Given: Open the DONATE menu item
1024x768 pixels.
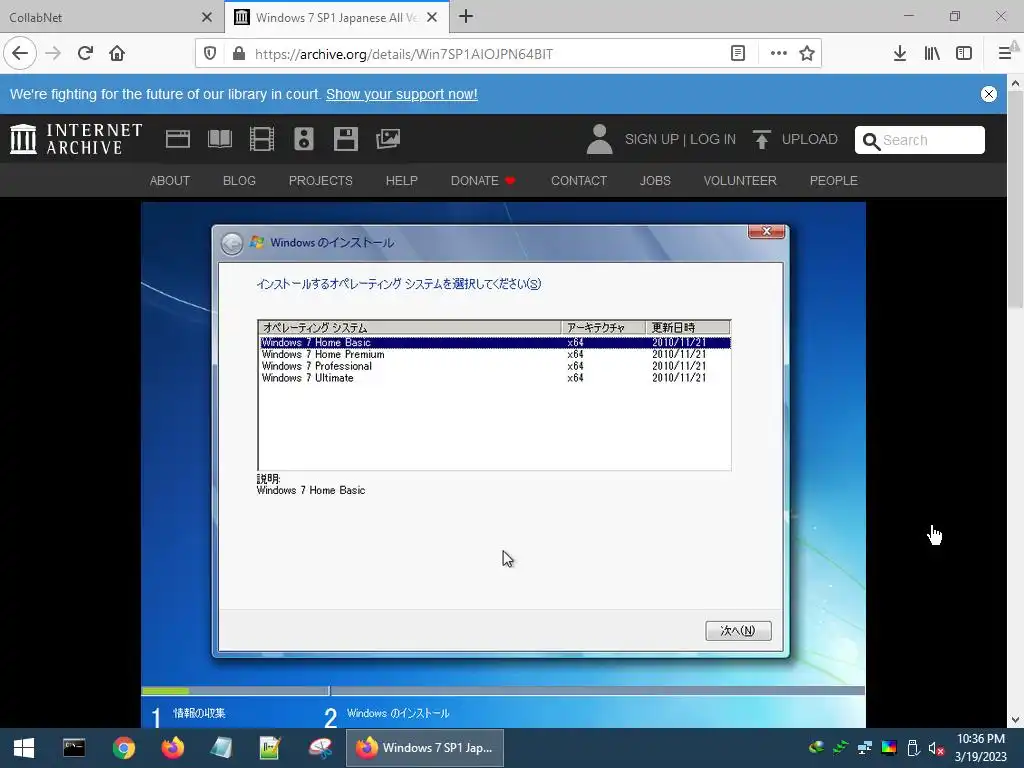Looking at the screenshot, I should pos(483,181).
